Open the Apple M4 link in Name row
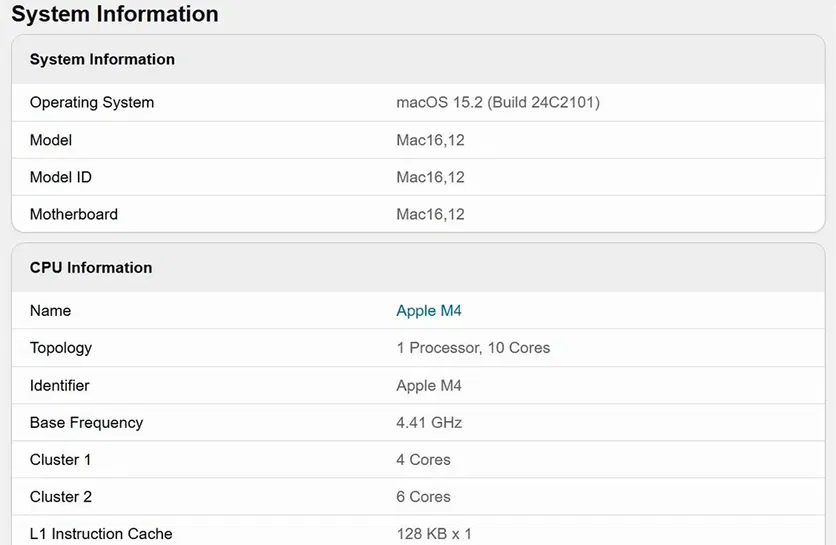The height and width of the screenshot is (545, 836). 429,311
